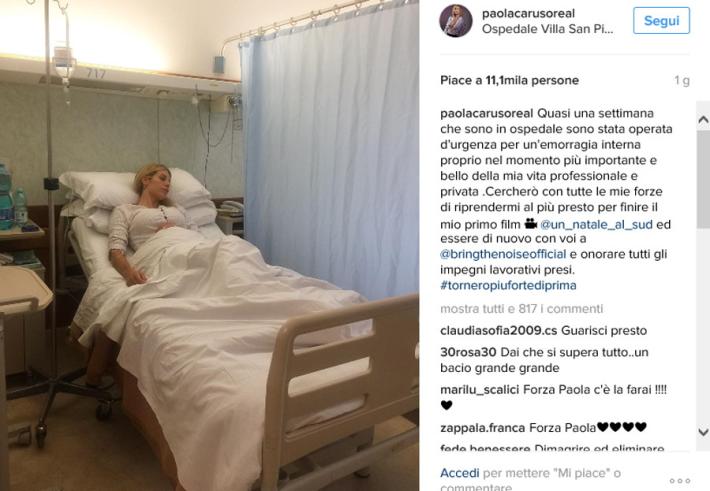
Task: Expand mostra tutti e 817 commenti
Action: click(522, 309)
